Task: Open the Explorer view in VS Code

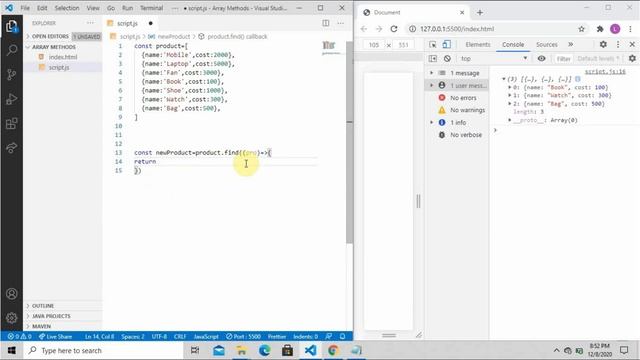Action: tap(11, 27)
